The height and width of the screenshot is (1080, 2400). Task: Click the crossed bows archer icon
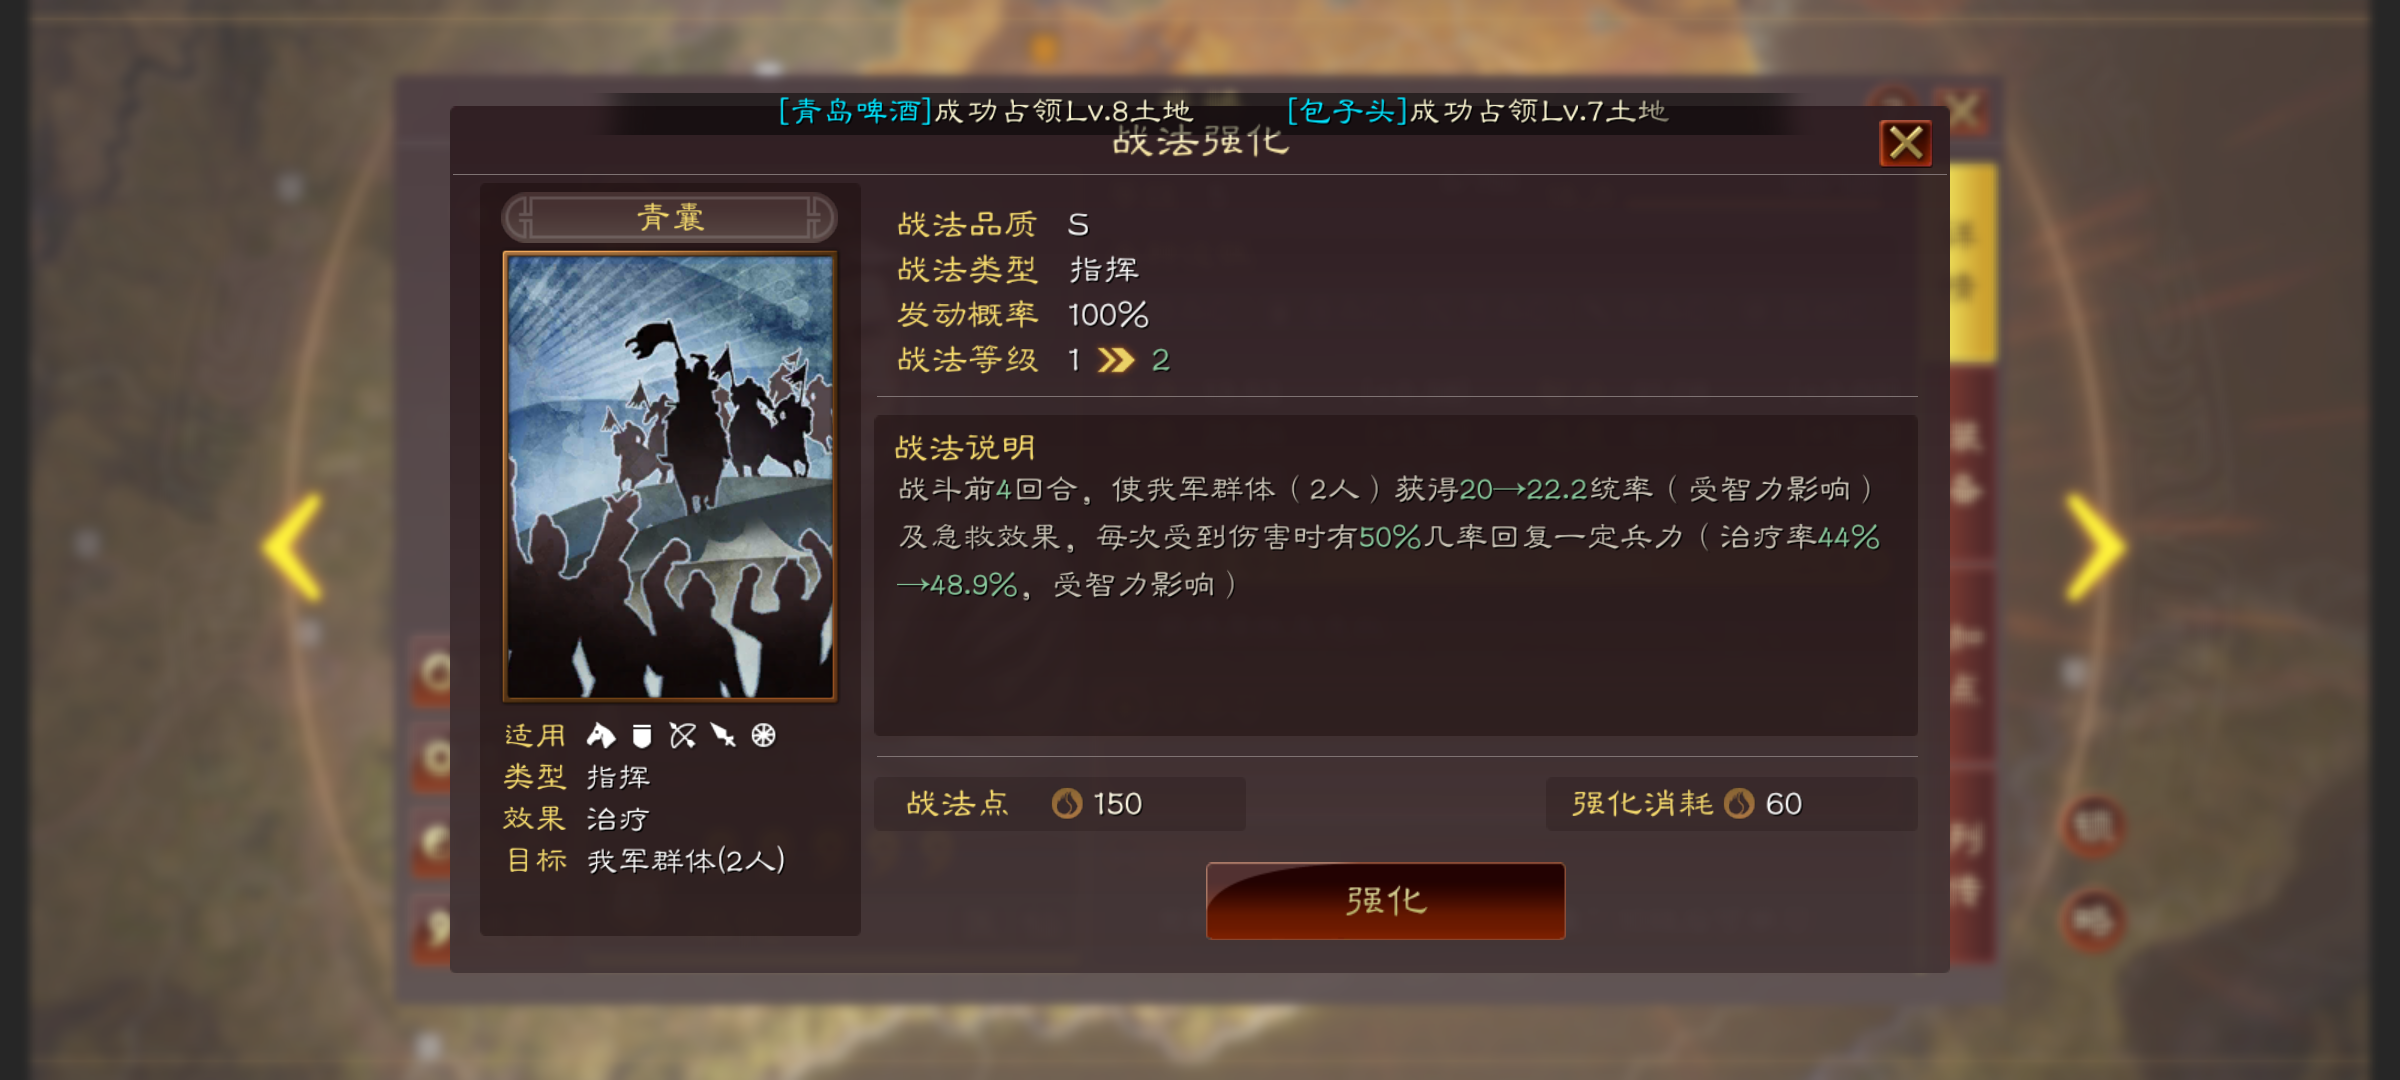pos(682,736)
